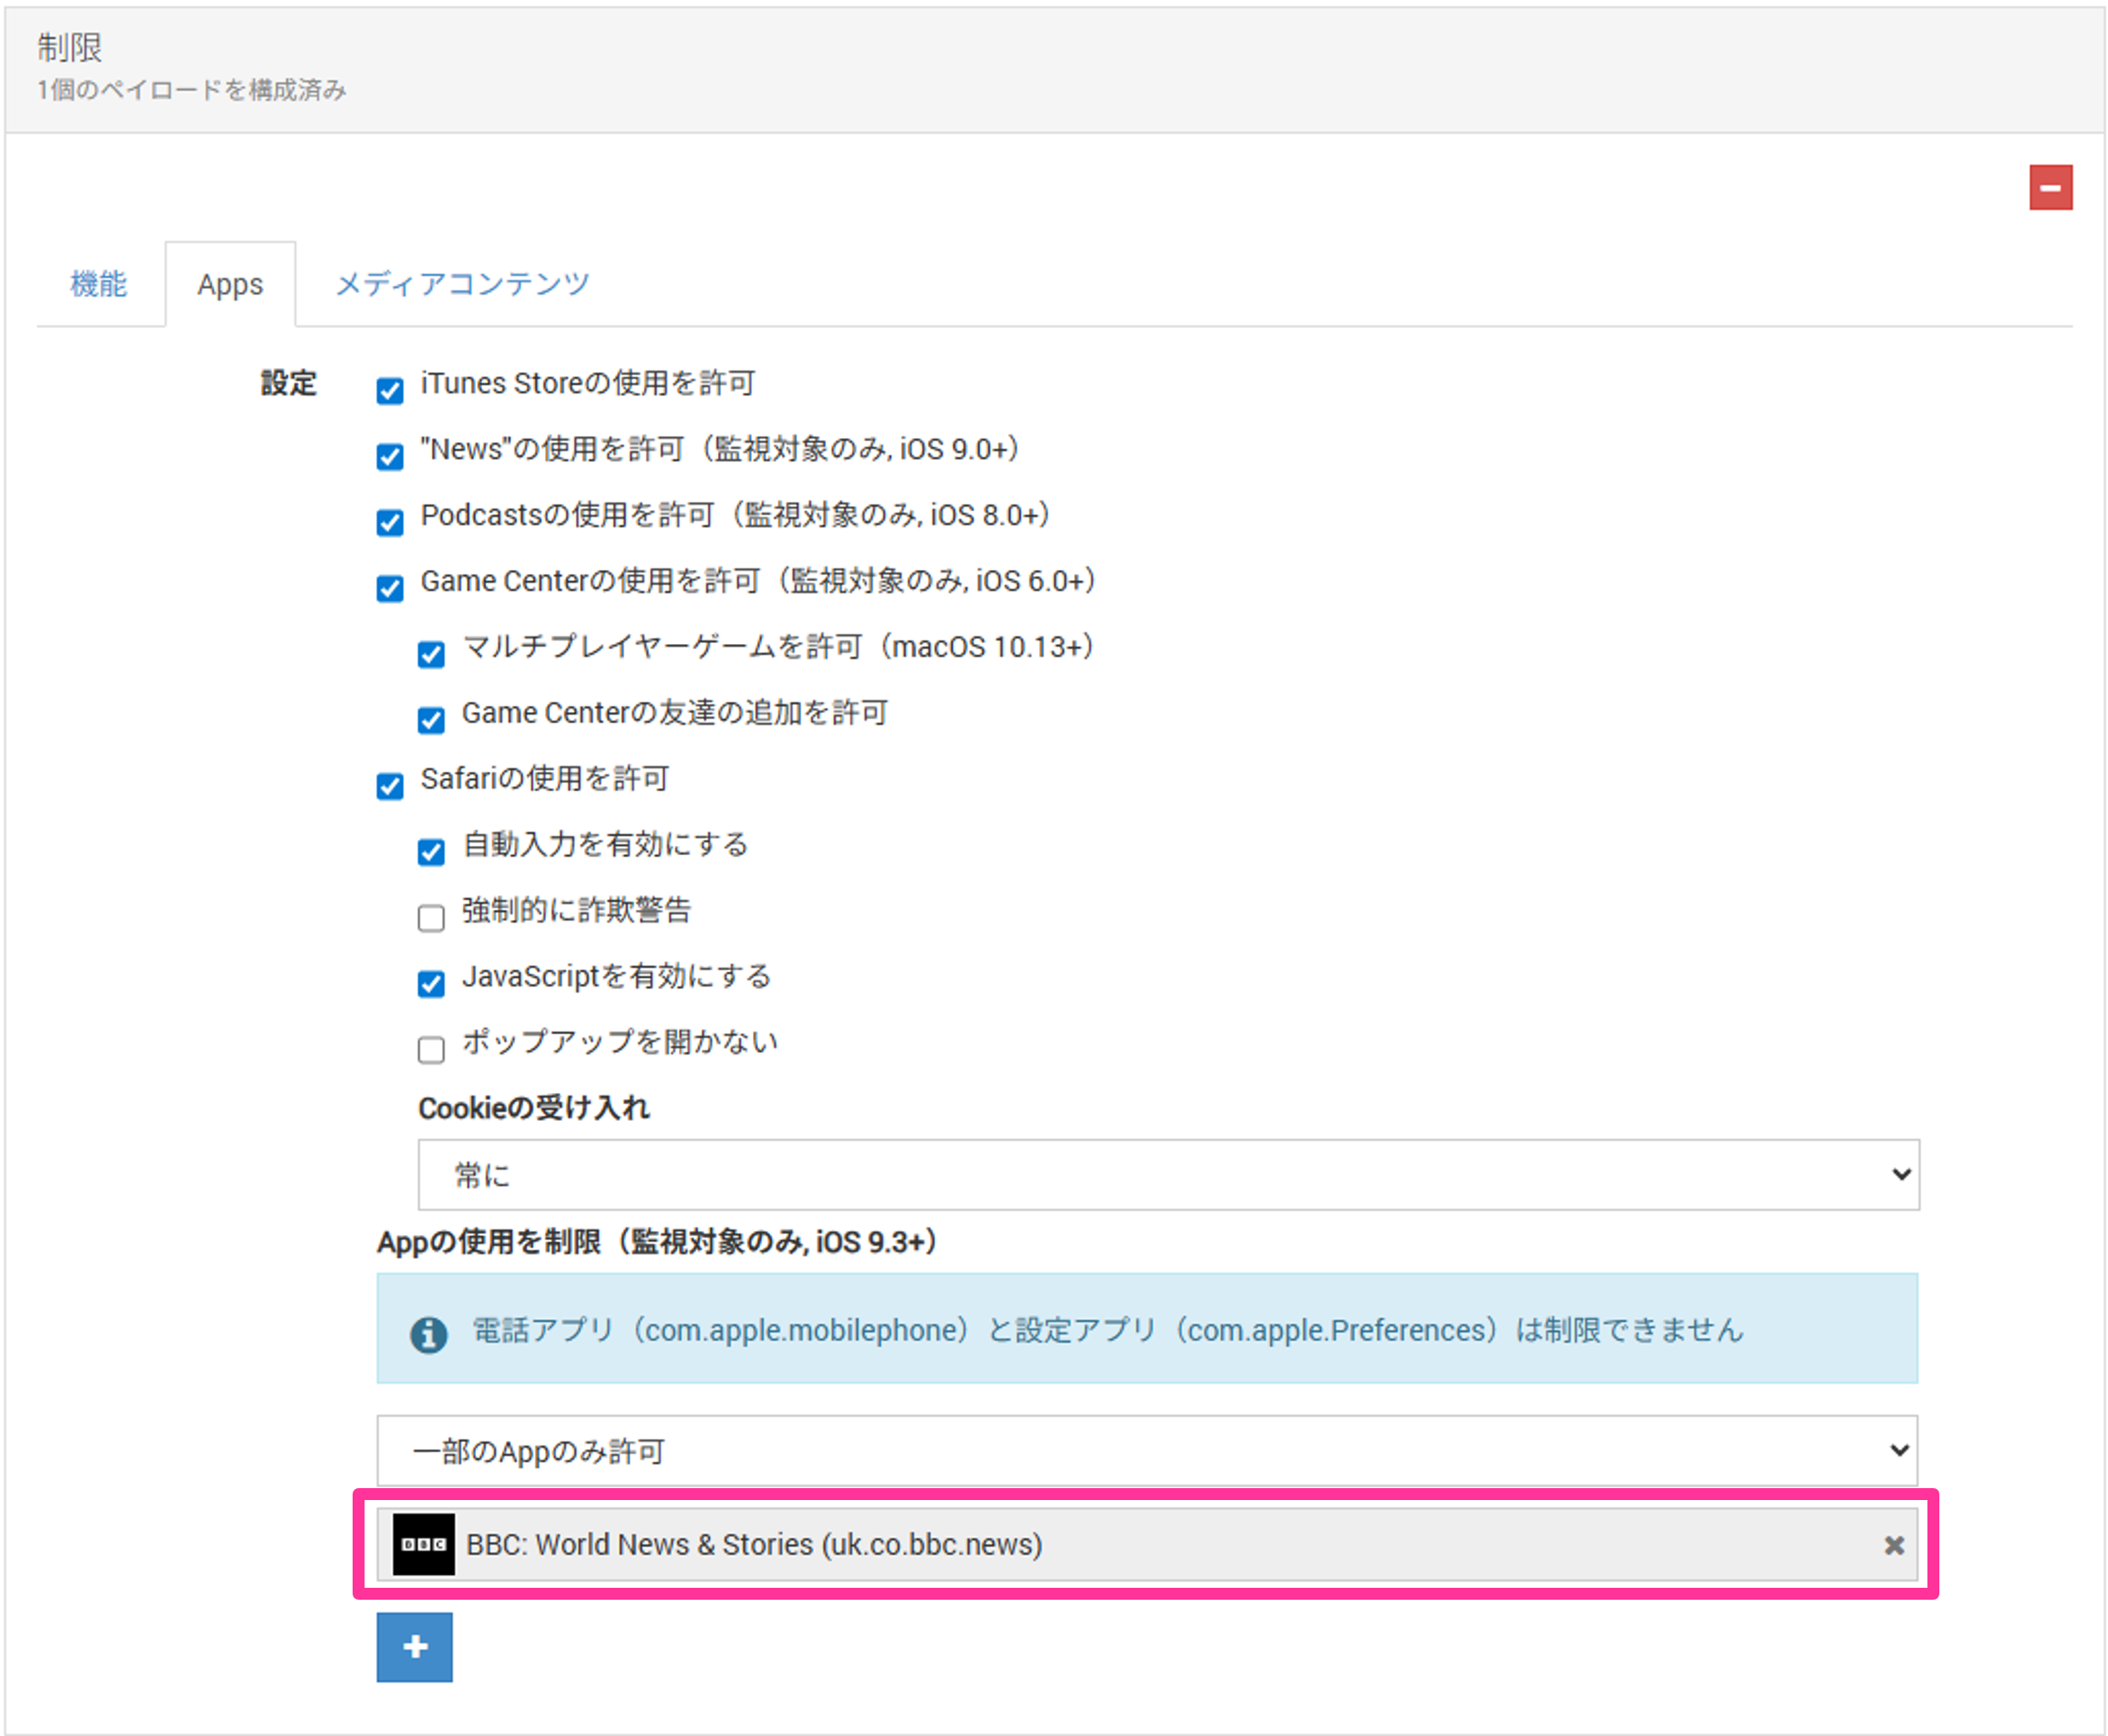
Task: Toggle multiplayer game permission checkbox
Action: (431, 655)
